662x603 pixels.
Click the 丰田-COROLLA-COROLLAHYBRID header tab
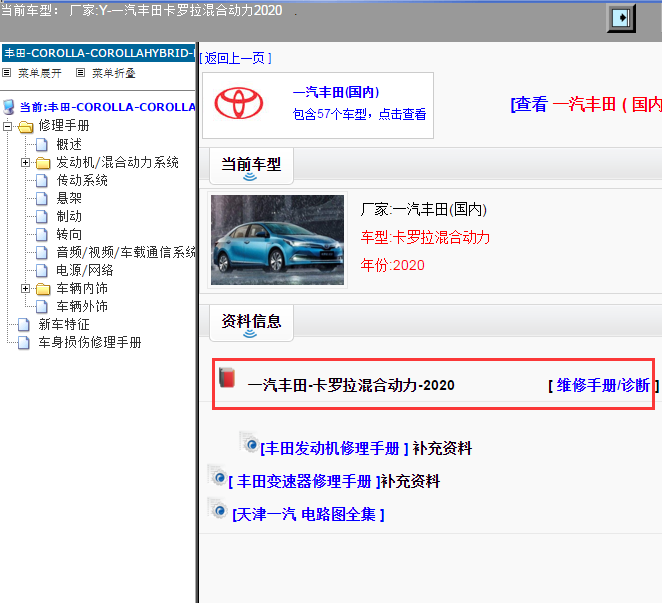click(x=98, y=53)
